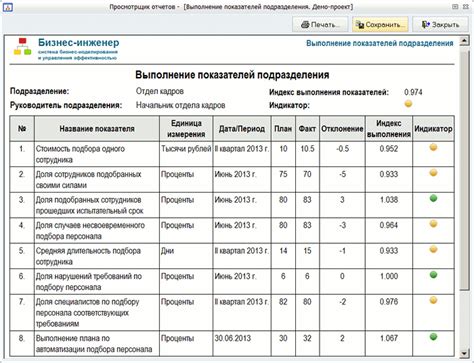
Task: Click 'Средняя длительность подбора сотрудника' cell
Action: click(x=97, y=256)
